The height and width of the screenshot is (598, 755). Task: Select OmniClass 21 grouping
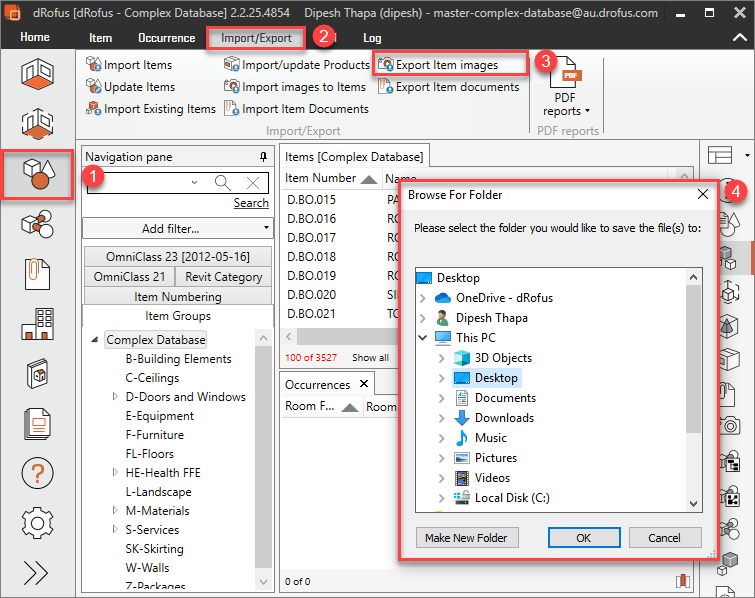coord(129,276)
